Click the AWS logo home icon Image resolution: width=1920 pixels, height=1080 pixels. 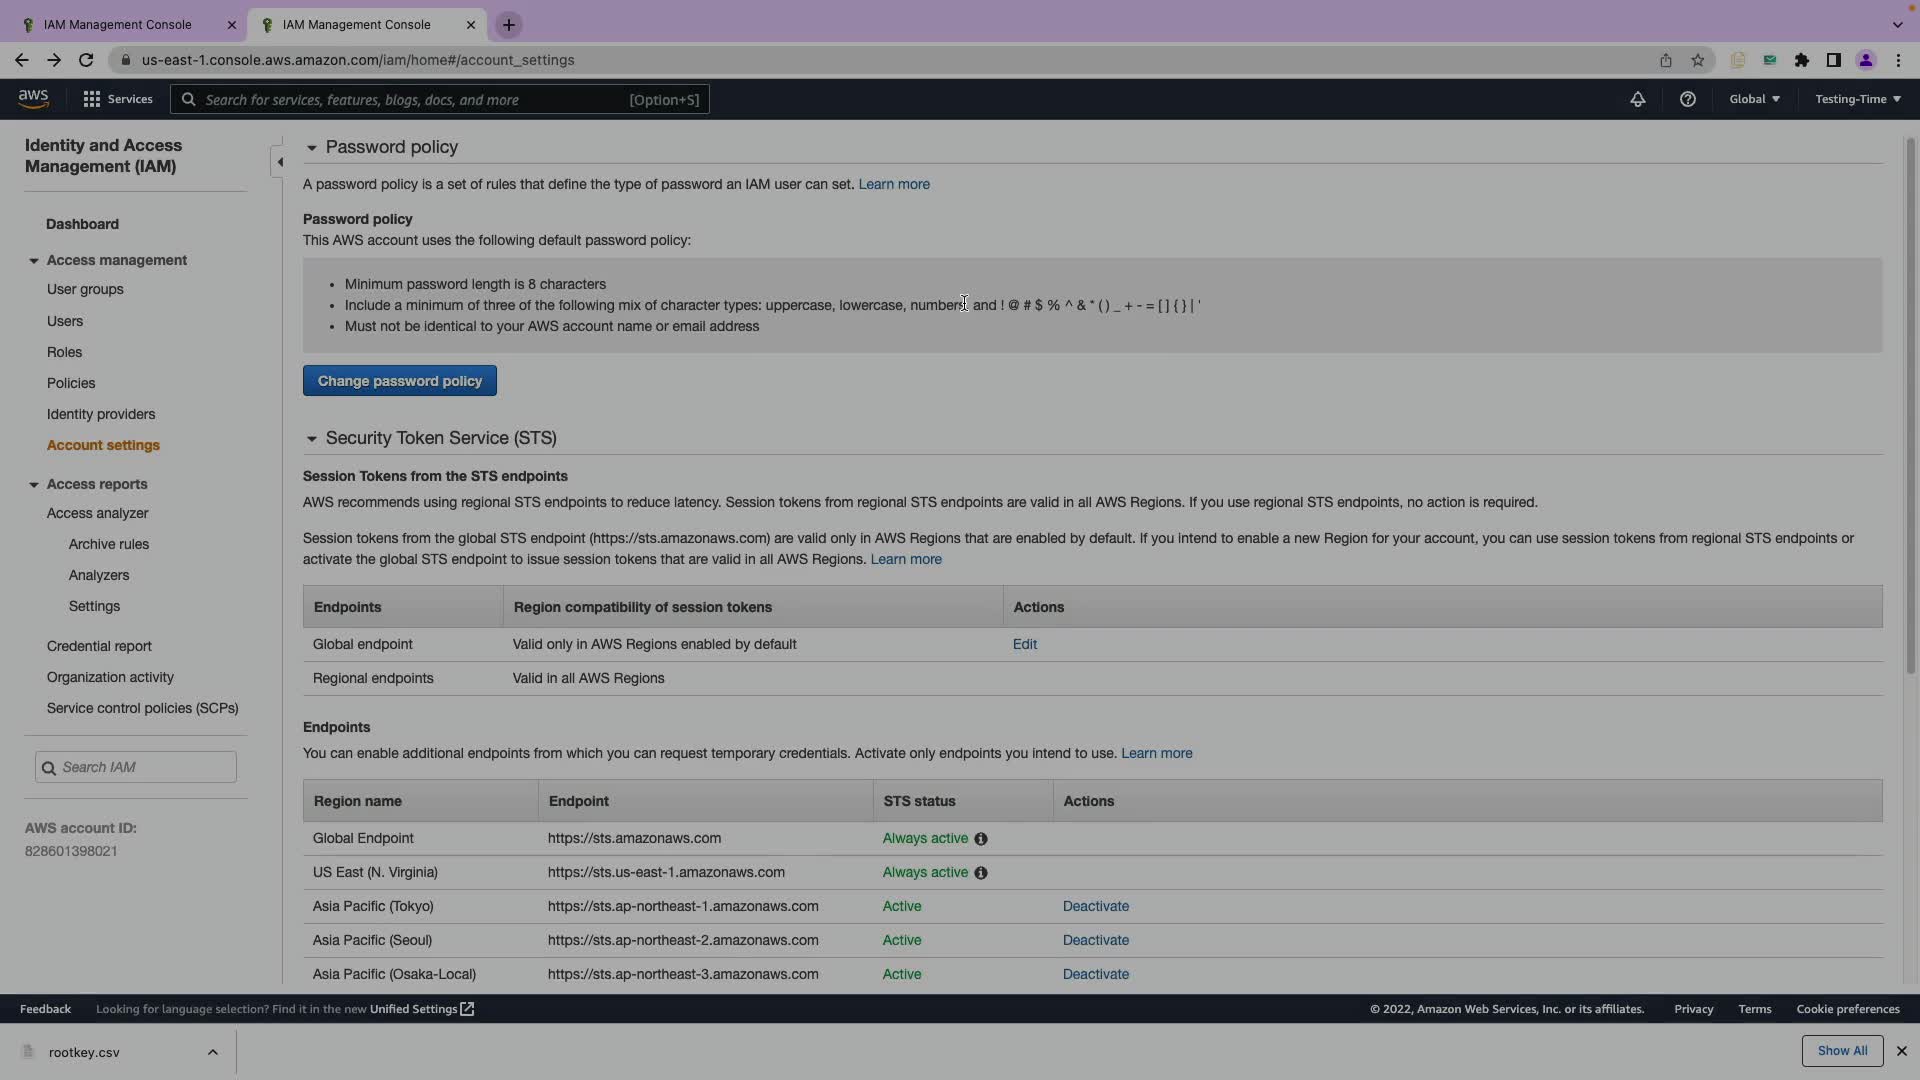click(33, 98)
